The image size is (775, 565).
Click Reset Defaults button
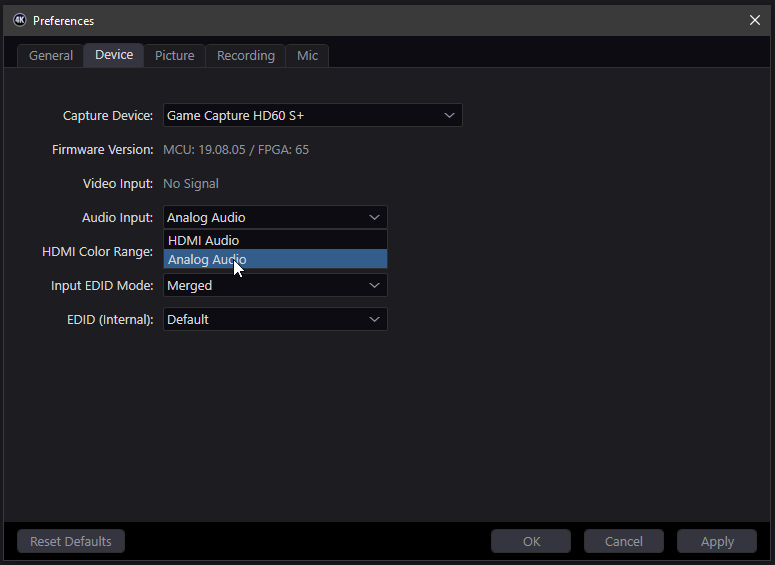(x=71, y=541)
